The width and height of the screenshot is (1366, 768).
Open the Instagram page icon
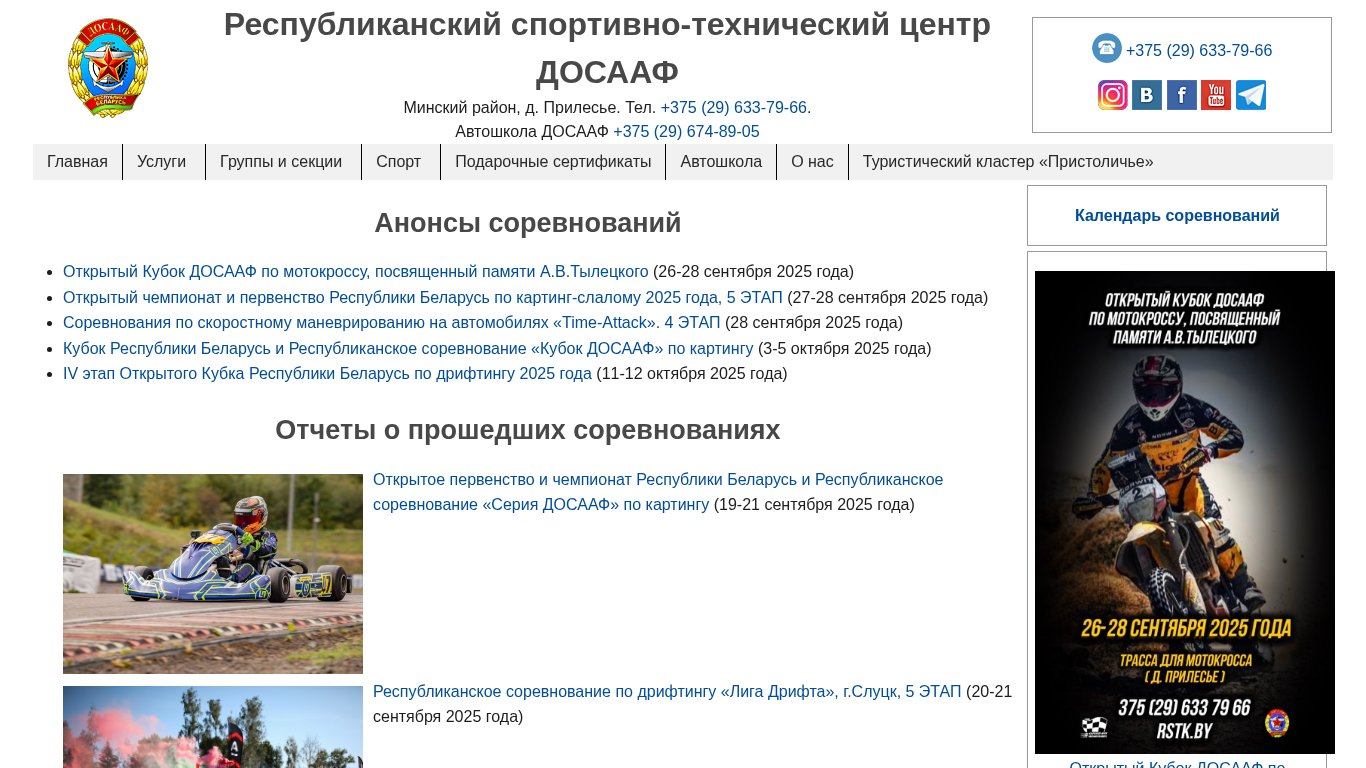tap(1113, 95)
